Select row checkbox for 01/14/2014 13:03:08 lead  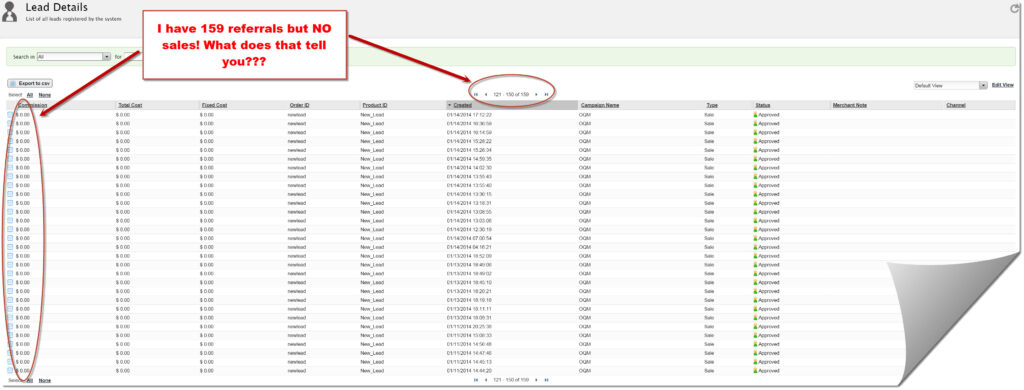click(x=10, y=221)
